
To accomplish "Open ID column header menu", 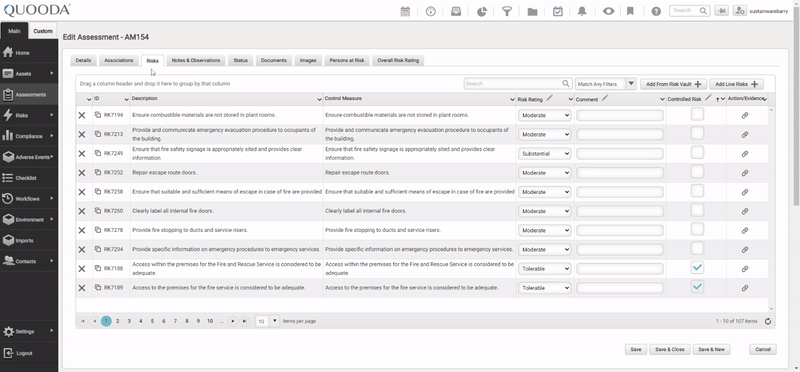I will [127, 100].
